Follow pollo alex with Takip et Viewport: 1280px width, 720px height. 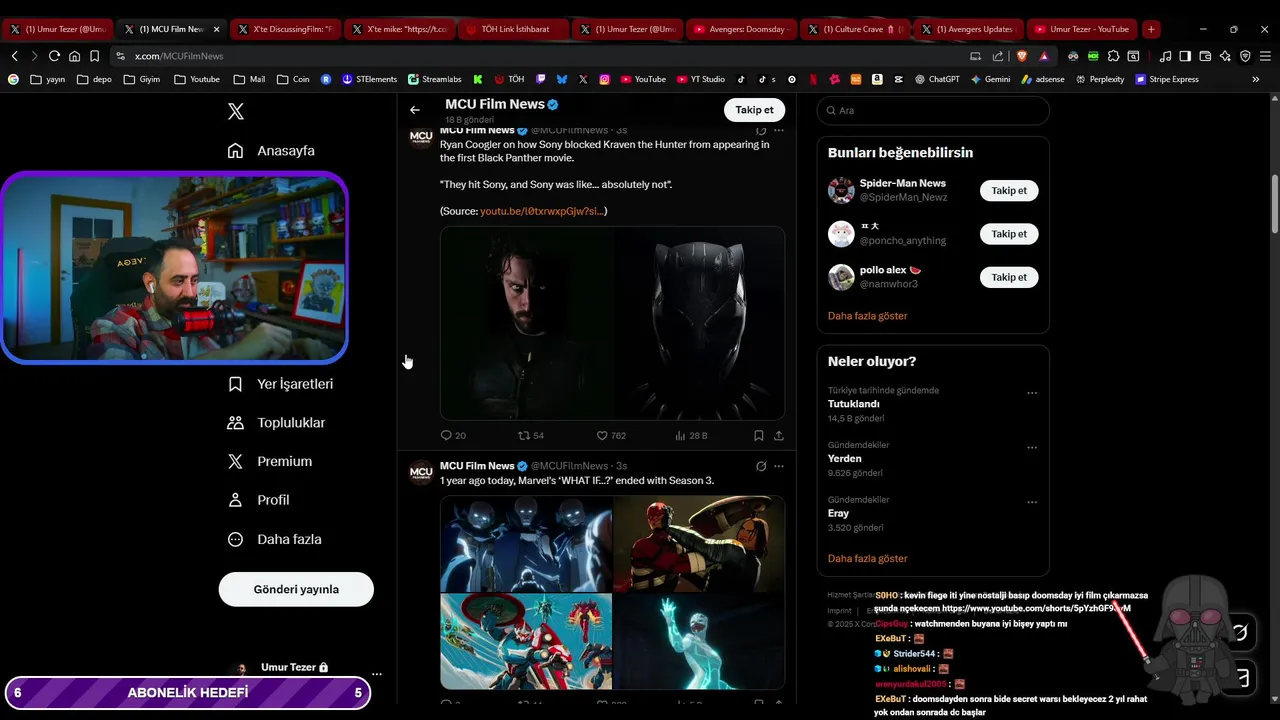point(1009,277)
